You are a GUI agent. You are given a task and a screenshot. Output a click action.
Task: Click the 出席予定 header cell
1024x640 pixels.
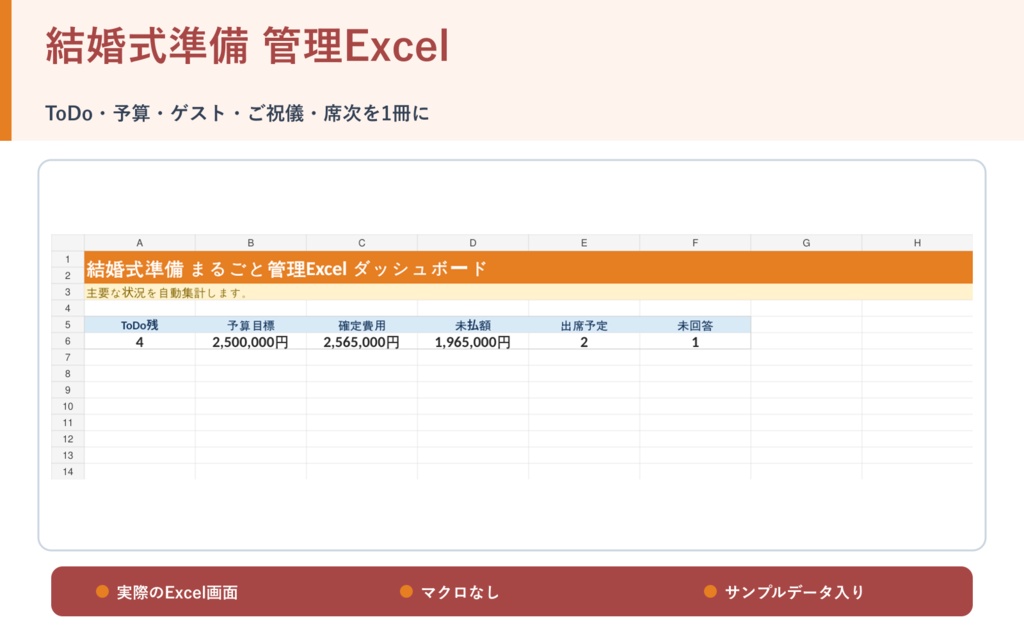(584, 325)
